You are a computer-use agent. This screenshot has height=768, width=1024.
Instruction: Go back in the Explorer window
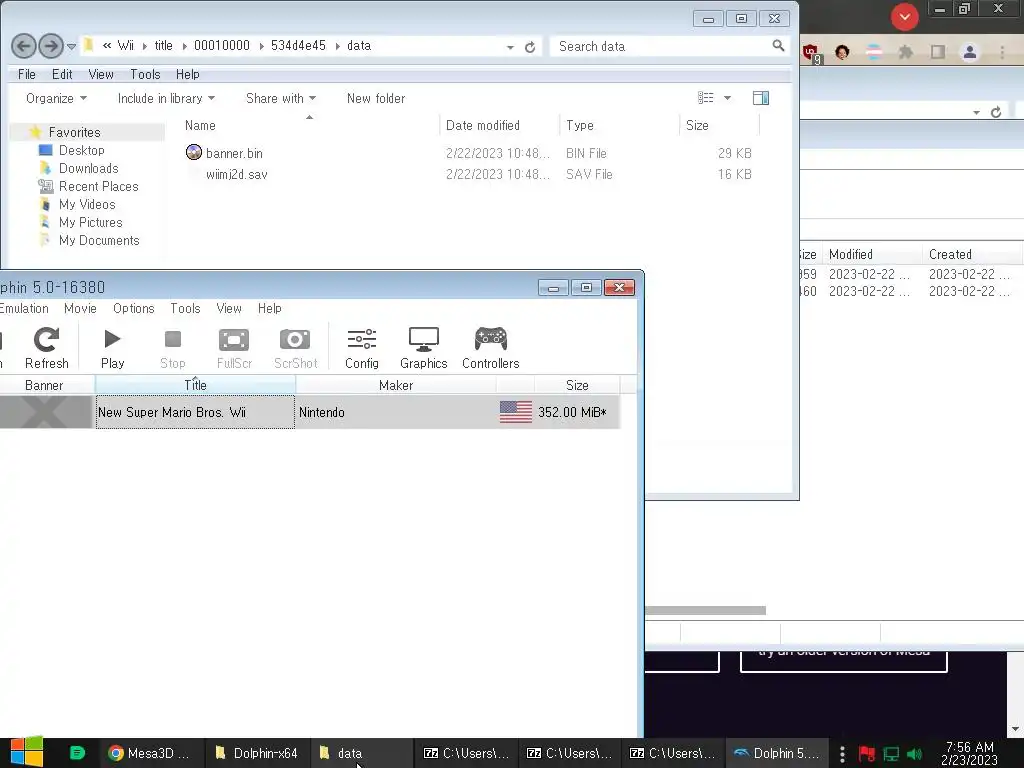24,46
